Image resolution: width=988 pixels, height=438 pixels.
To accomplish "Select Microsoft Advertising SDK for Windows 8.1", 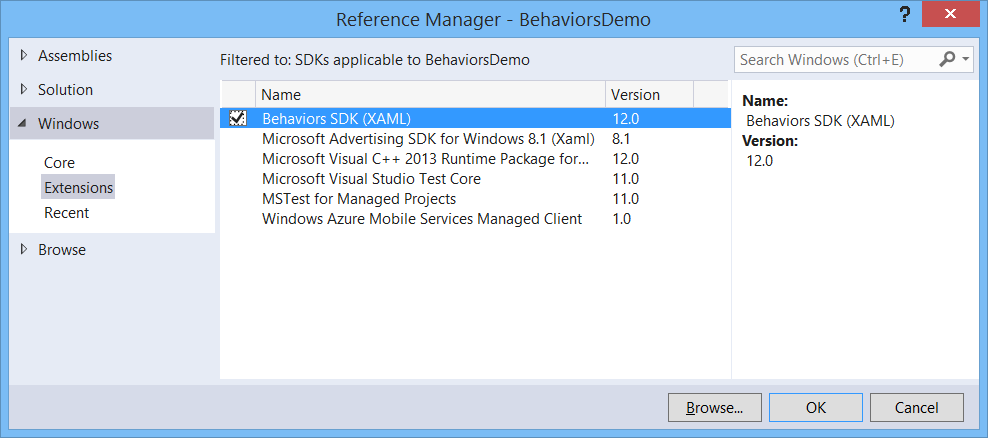I will 475,139.
